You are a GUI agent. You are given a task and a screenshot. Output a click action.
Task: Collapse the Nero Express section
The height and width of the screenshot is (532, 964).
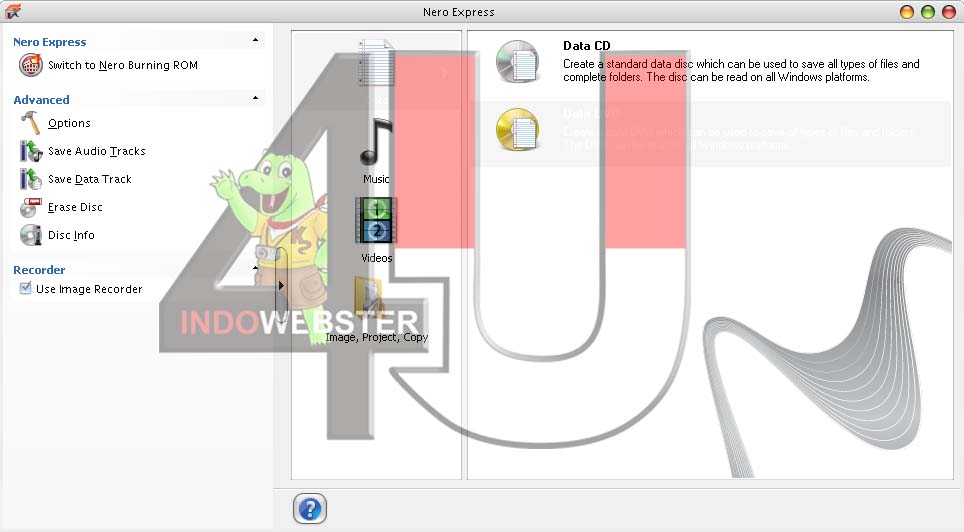tap(255, 41)
